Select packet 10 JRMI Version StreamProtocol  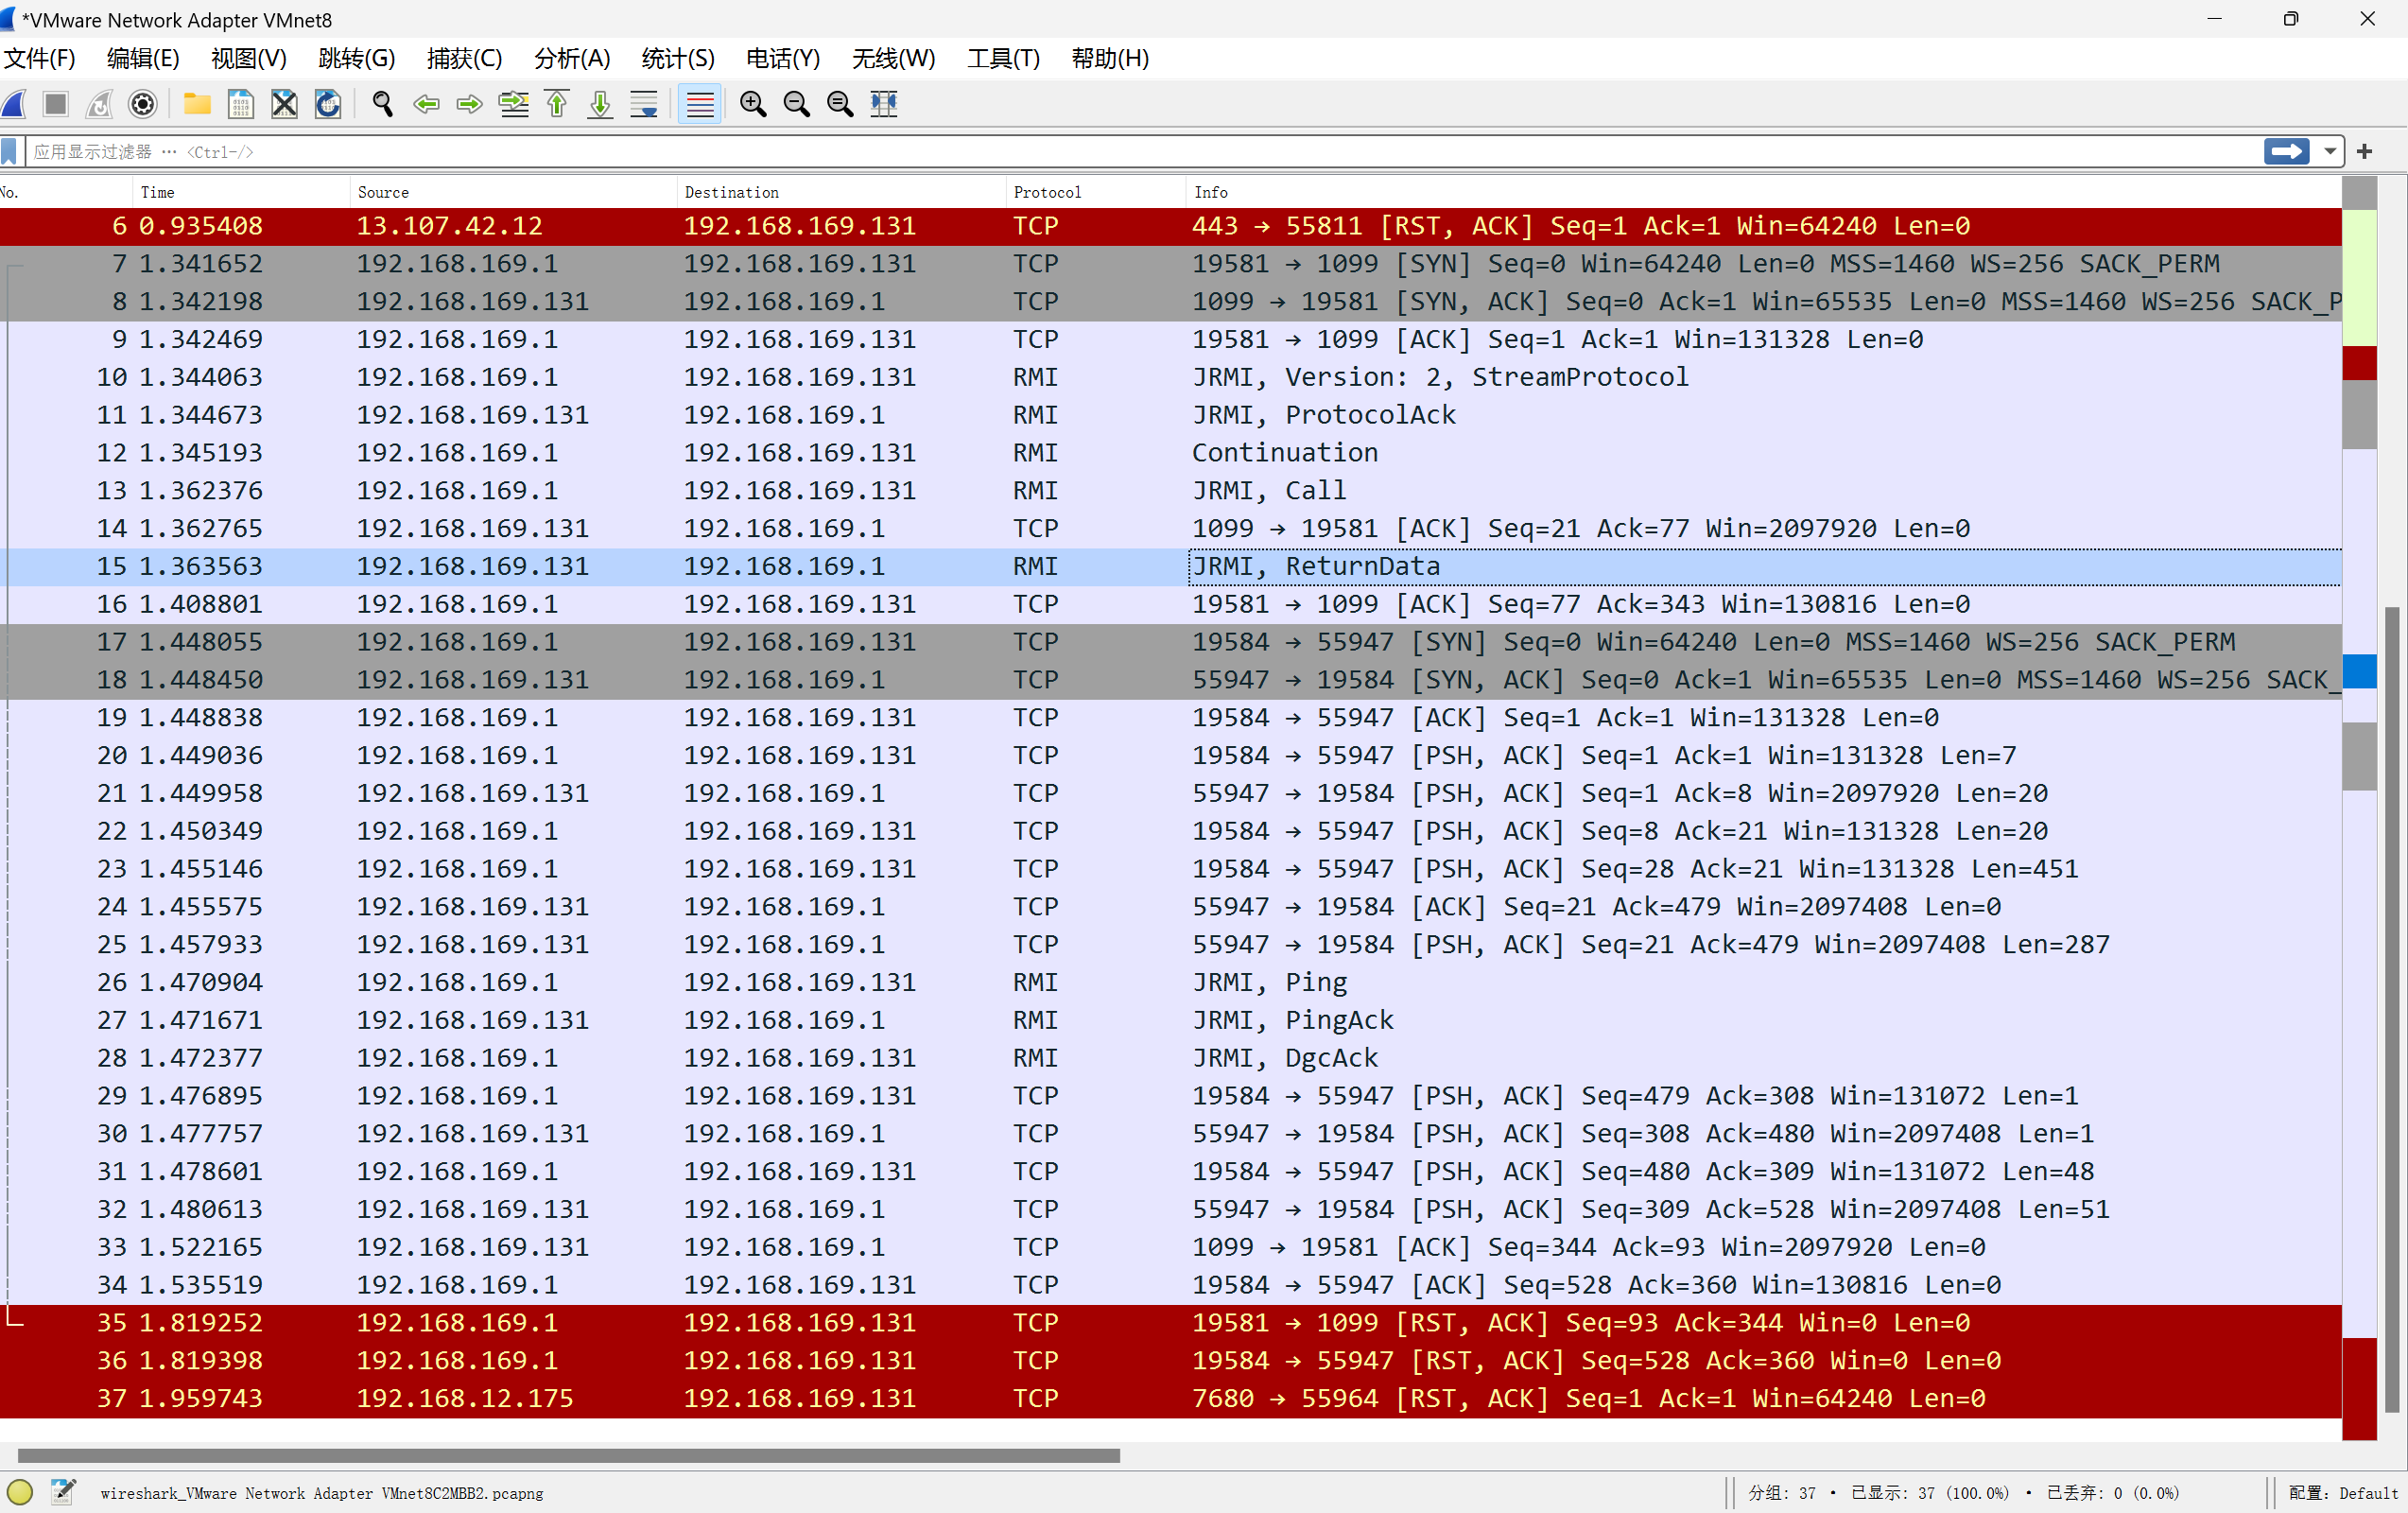point(1170,377)
